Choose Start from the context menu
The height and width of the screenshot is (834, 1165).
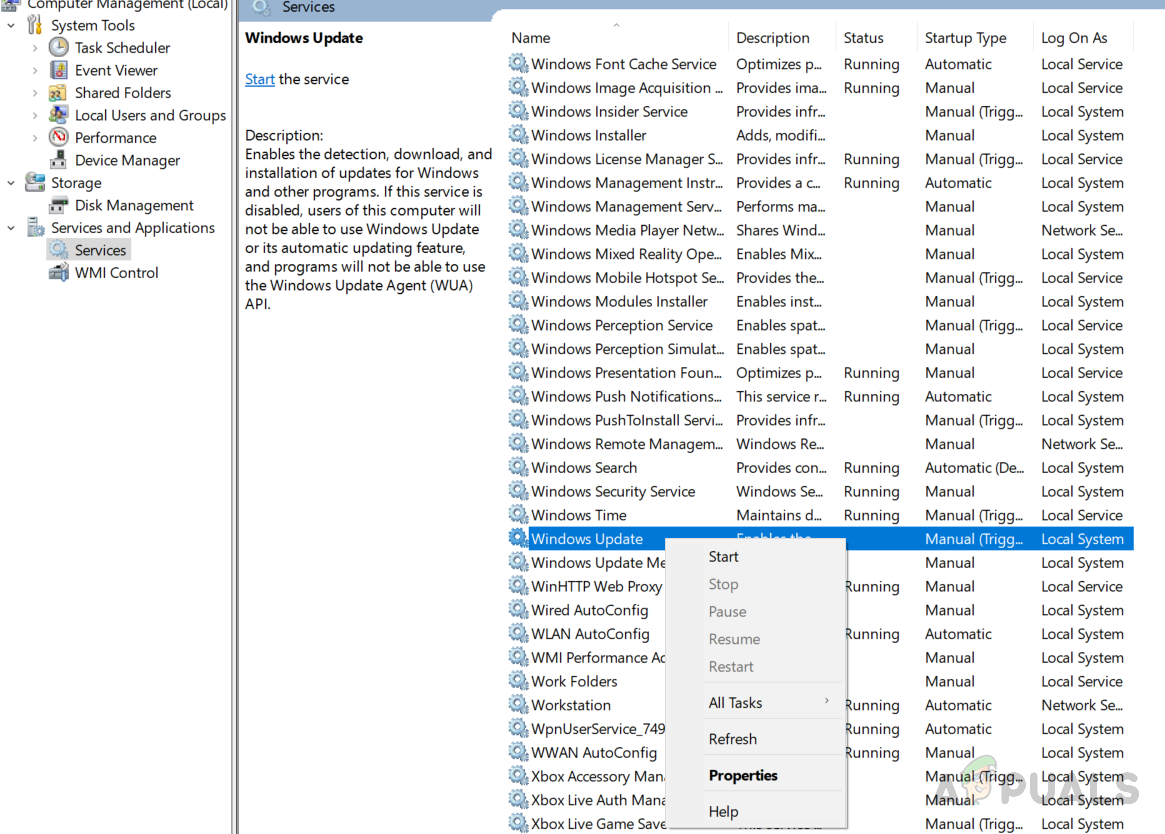pyautogui.click(x=723, y=557)
